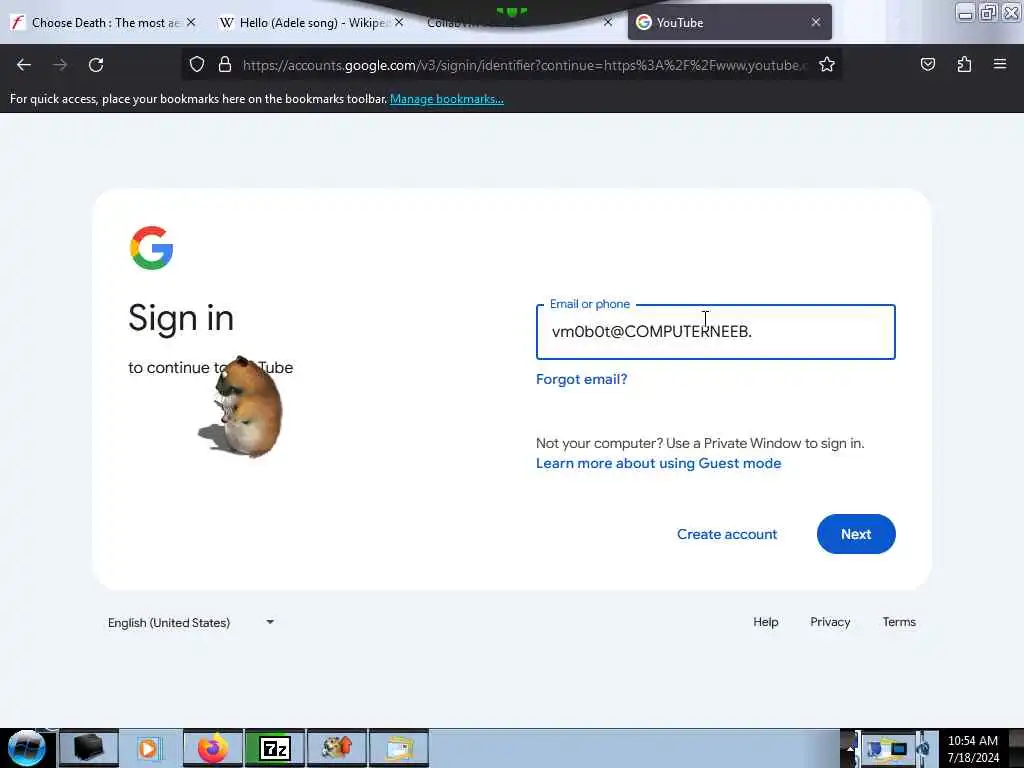This screenshot has height=768, width=1024.
Task: Click the blue Next button
Action: 856,534
